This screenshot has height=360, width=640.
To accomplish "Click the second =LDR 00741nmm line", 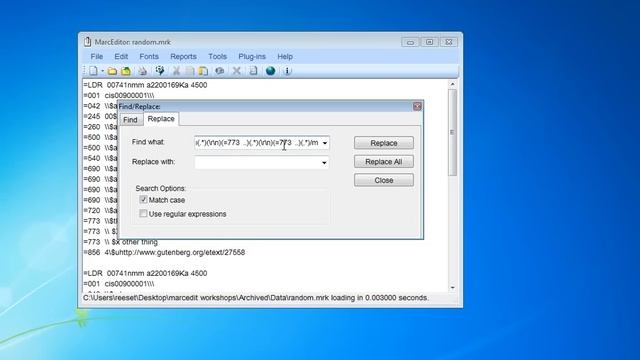I will [x=145, y=273].
